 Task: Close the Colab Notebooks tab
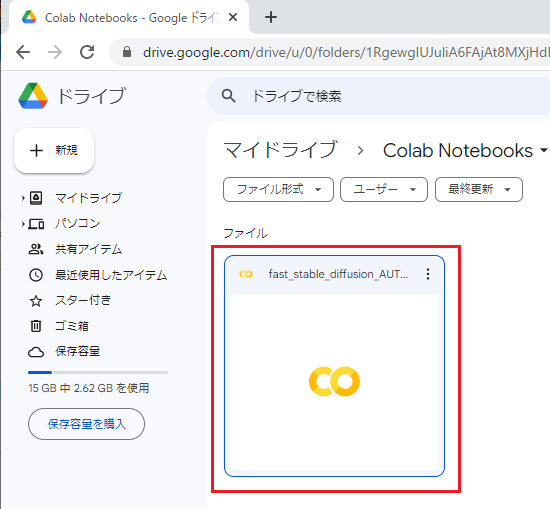pos(233,17)
